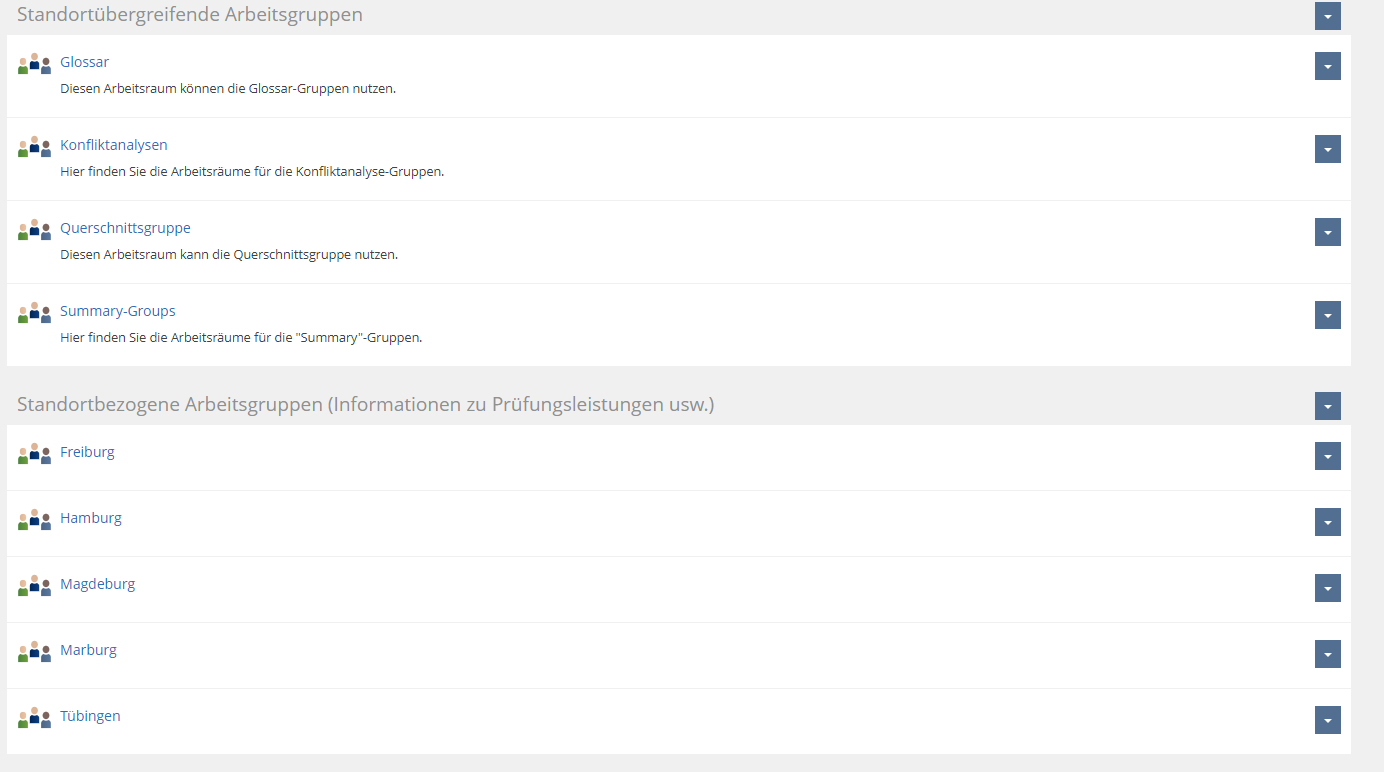Click the people icon beside Hamburg
Viewport: 1384px width, 772px height.
pos(34,520)
